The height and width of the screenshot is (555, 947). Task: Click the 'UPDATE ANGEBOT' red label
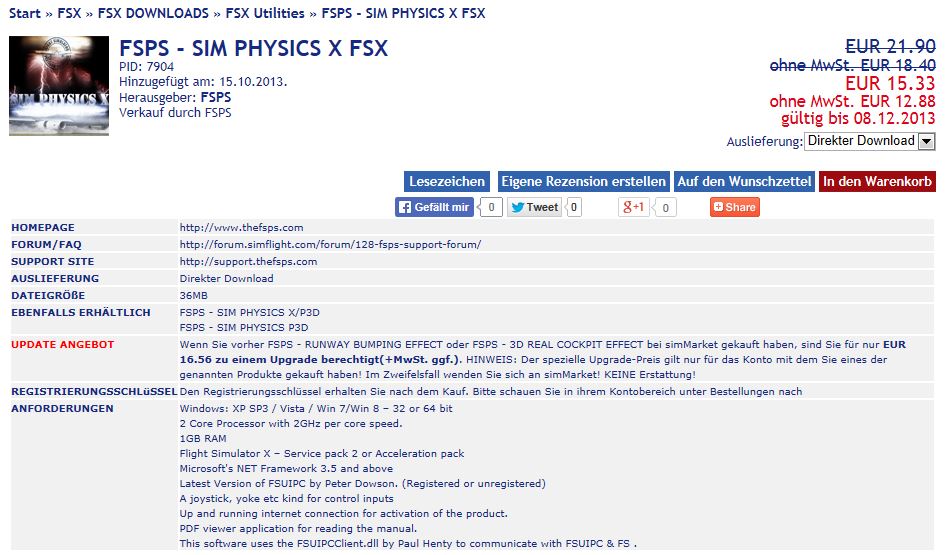(x=63, y=344)
